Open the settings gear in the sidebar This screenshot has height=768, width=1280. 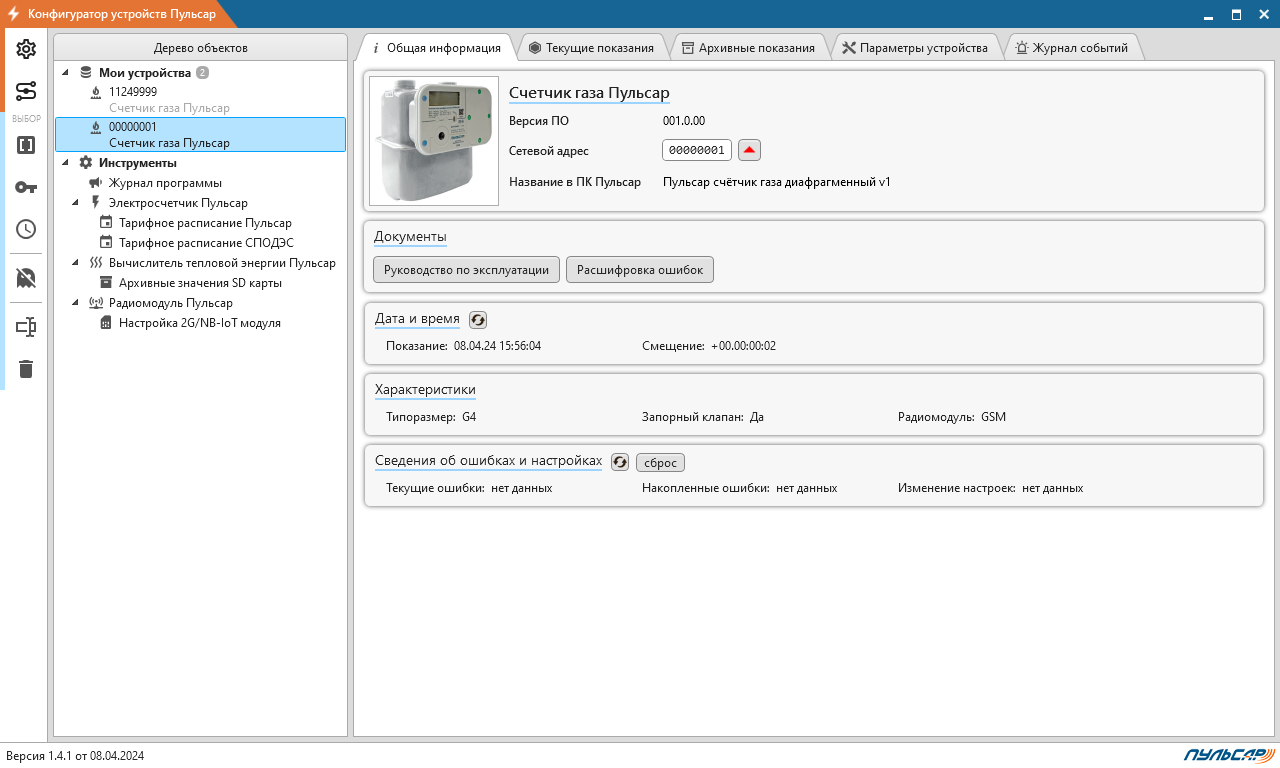coord(26,49)
